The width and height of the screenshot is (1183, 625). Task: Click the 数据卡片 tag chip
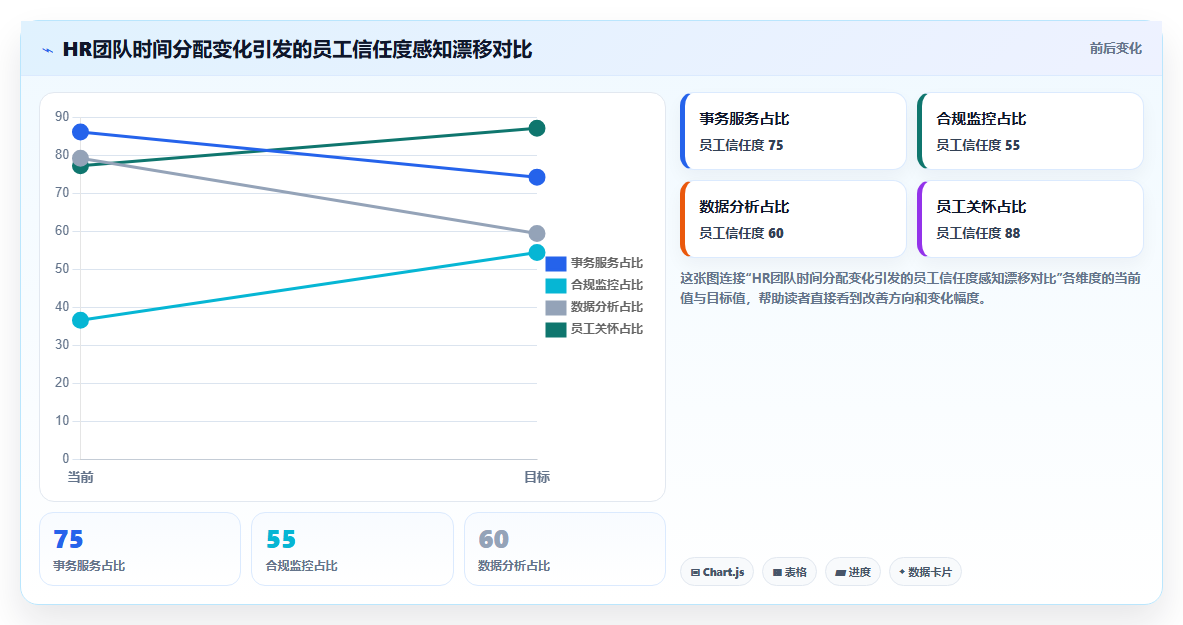point(925,572)
